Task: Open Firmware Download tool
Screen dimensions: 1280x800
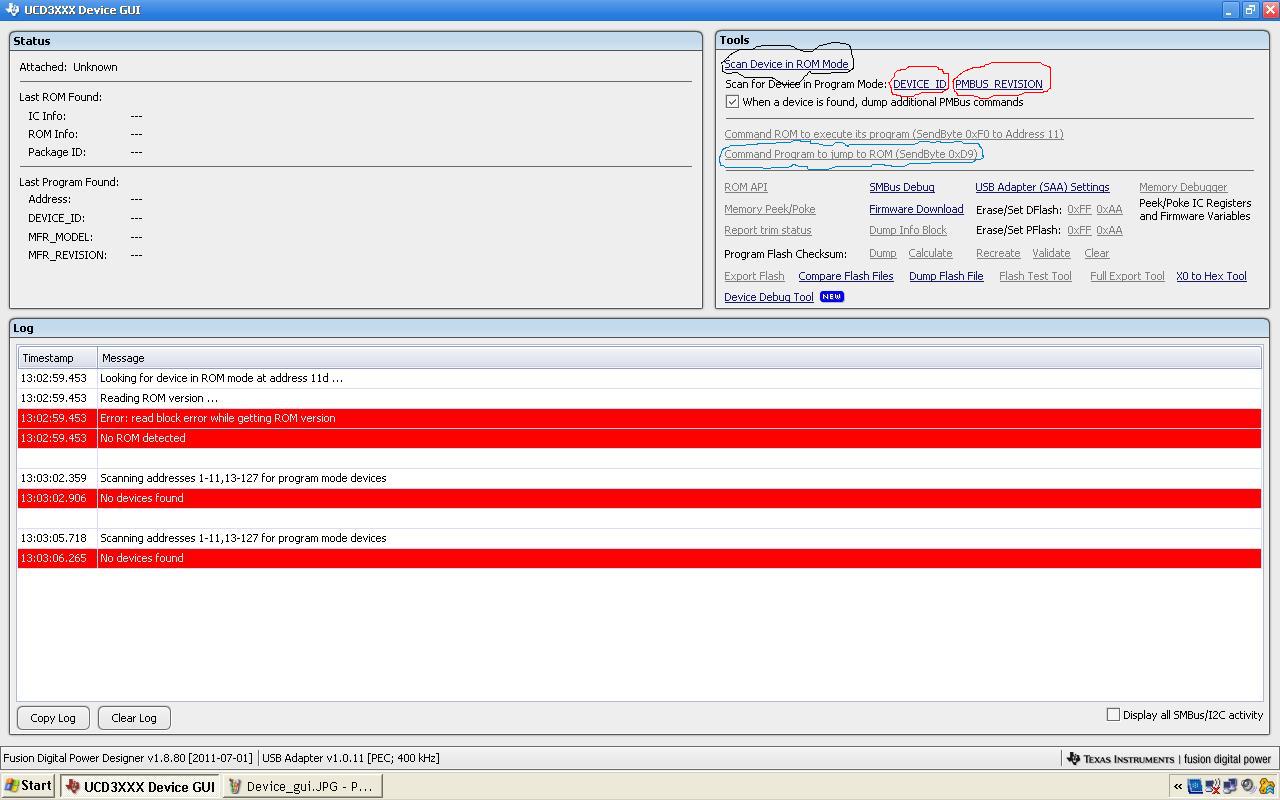Action: point(916,209)
